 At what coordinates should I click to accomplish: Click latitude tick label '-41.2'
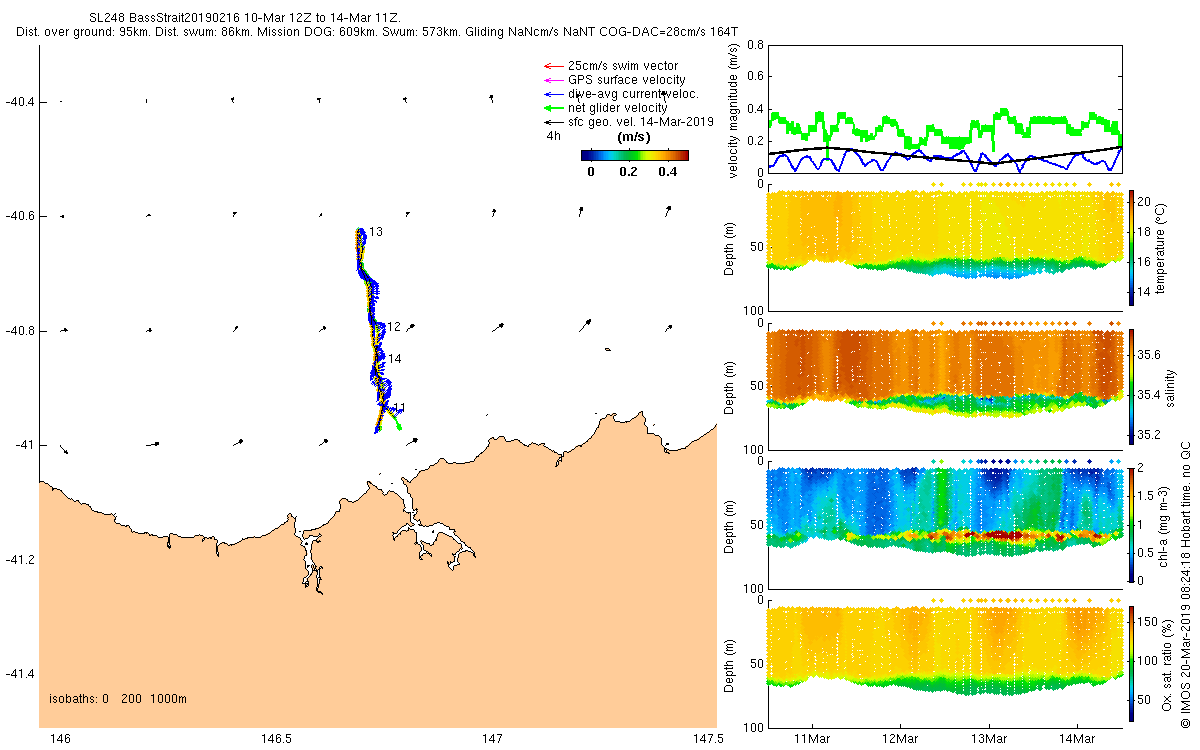click(19, 559)
